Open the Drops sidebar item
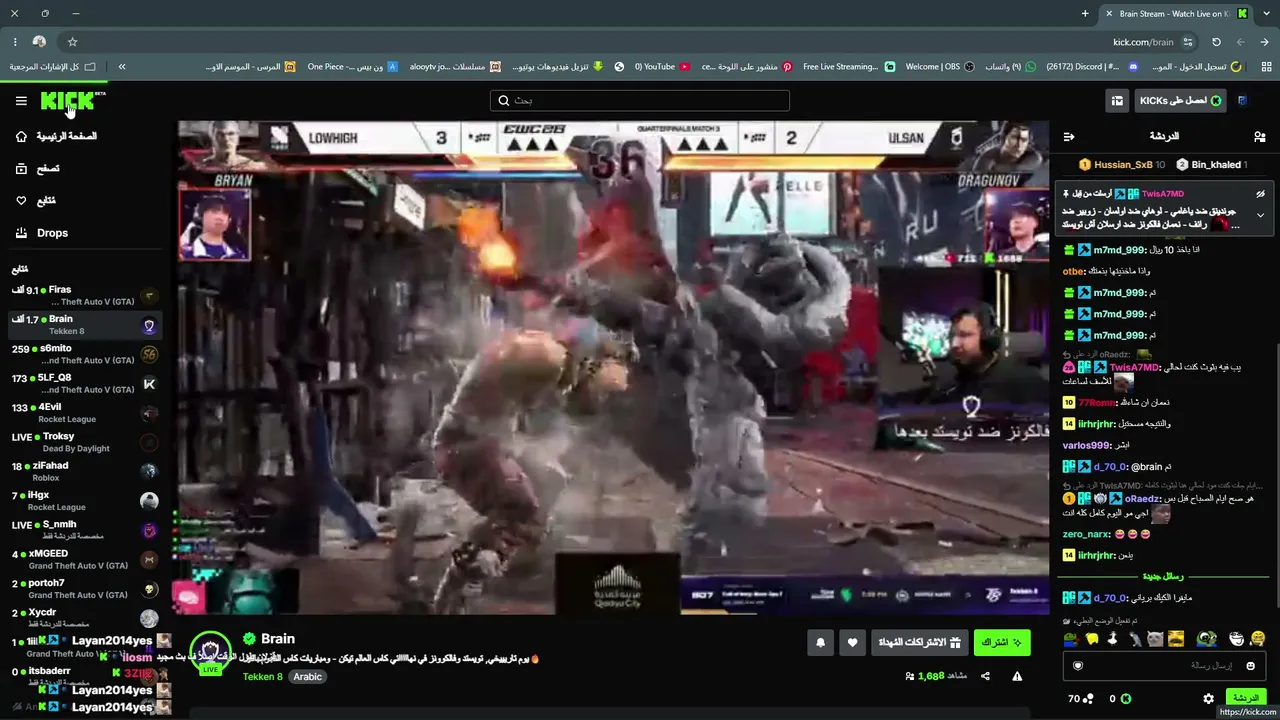 [41, 233]
